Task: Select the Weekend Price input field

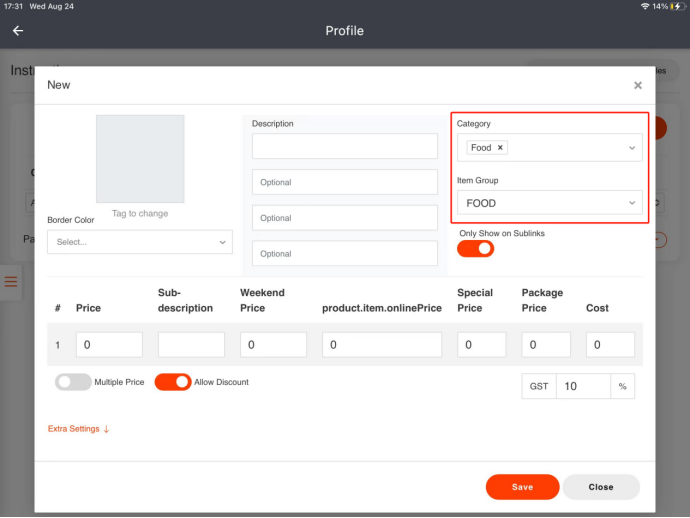Action: pos(273,345)
